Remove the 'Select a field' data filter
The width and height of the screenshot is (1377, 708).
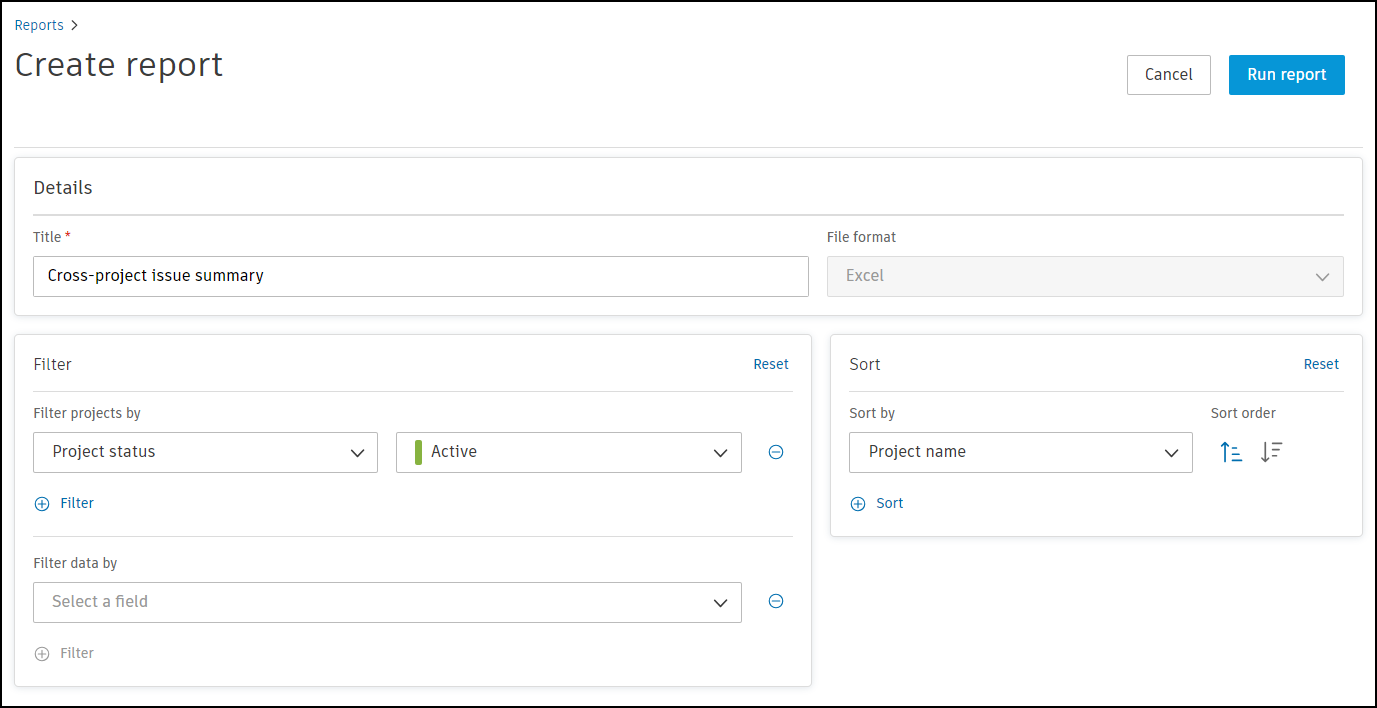click(775, 601)
